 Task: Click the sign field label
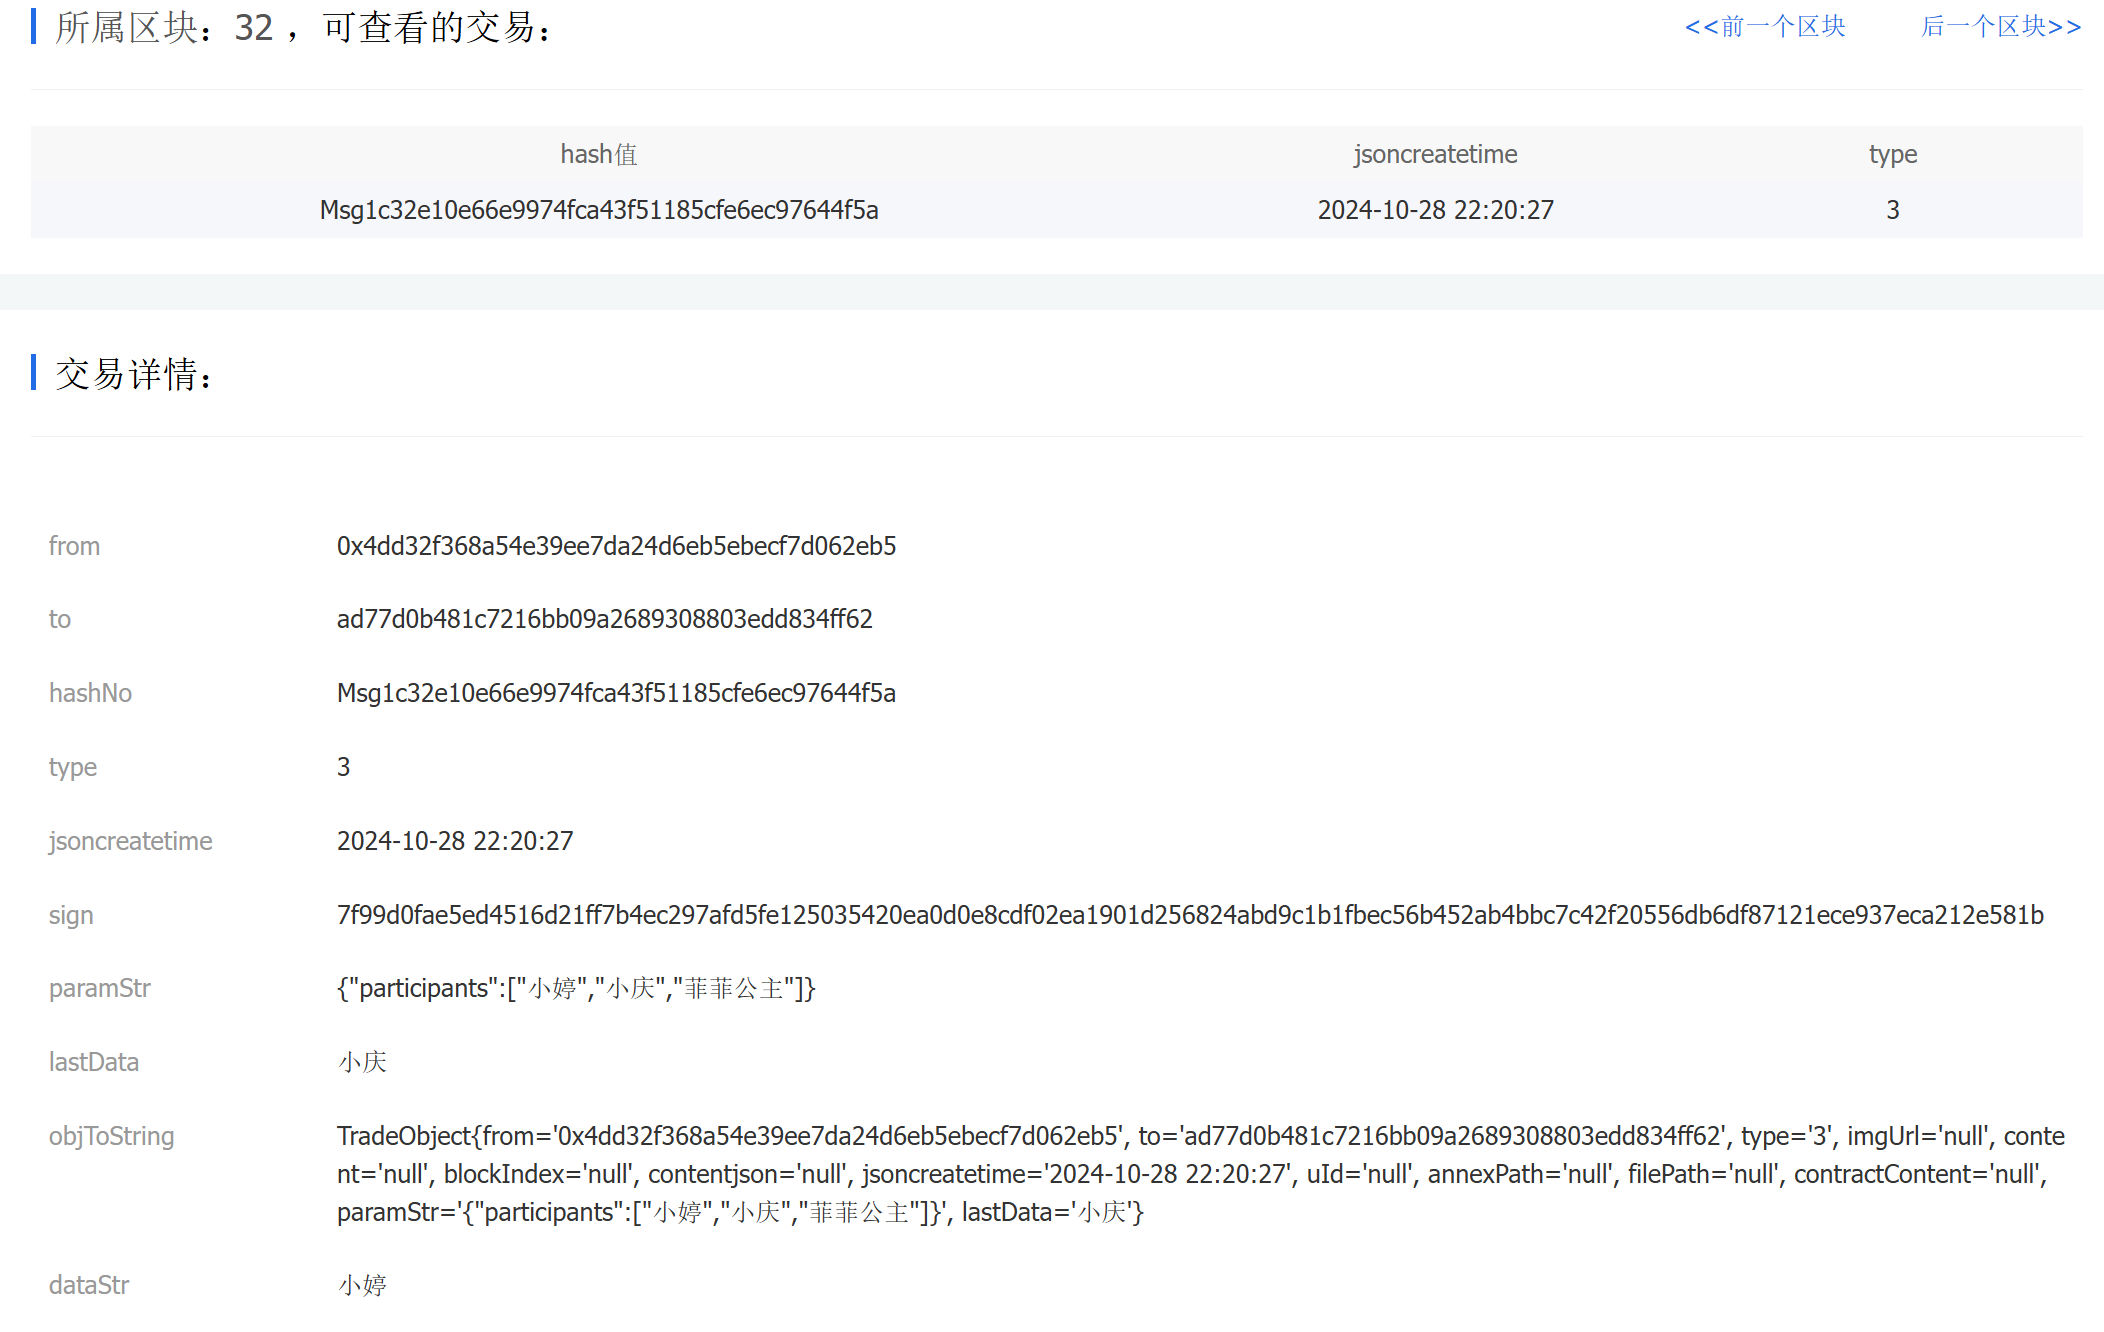point(71,915)
